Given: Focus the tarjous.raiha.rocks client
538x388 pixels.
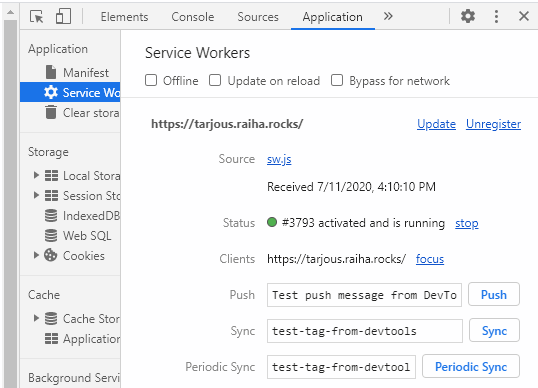Looking at the screenshot, I should (x=430, y=259).
